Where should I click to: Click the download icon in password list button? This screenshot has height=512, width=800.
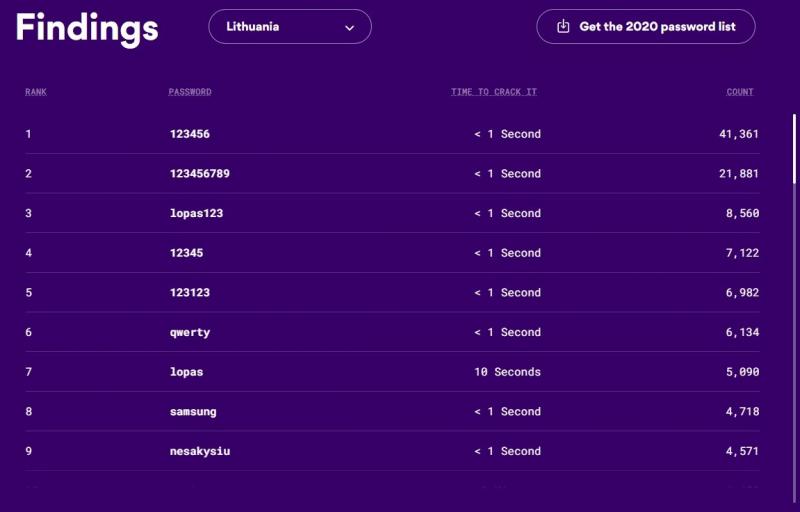coord(563,27)
